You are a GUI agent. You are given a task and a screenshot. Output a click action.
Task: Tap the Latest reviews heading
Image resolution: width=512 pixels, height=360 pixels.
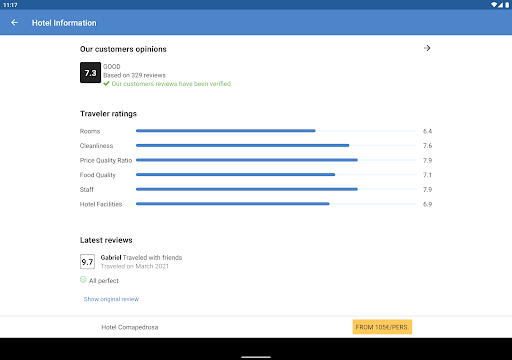tap(106, 240)
